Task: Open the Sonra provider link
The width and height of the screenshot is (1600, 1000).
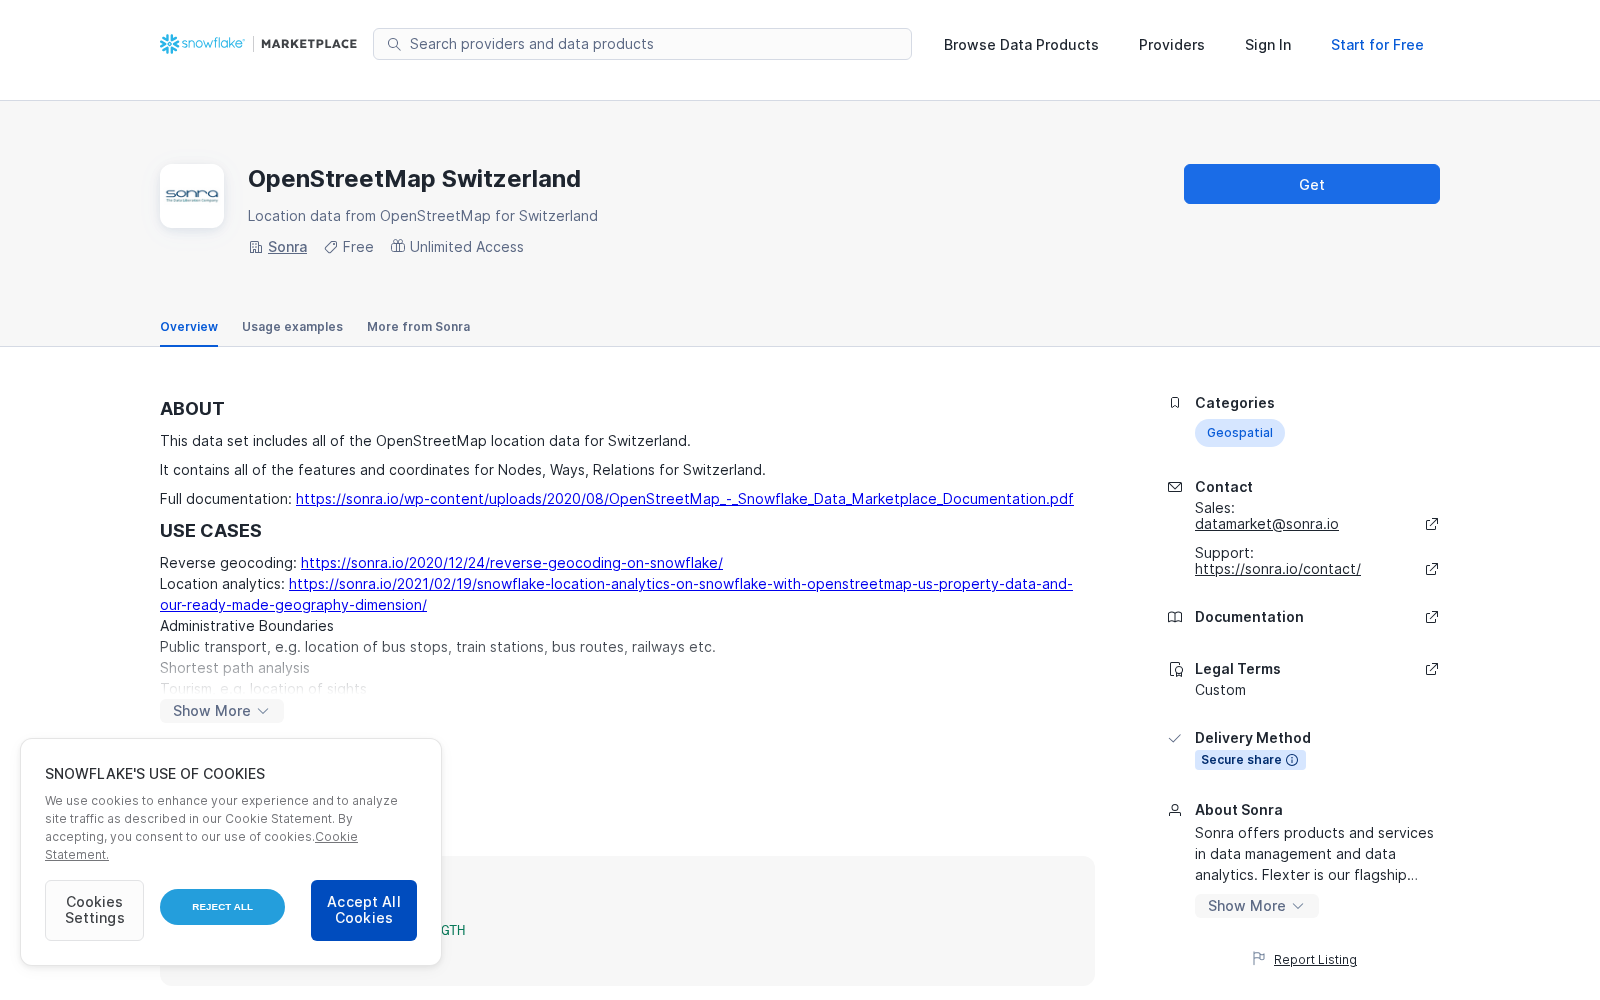Action: pyautogui.click(x=287, y=247)
